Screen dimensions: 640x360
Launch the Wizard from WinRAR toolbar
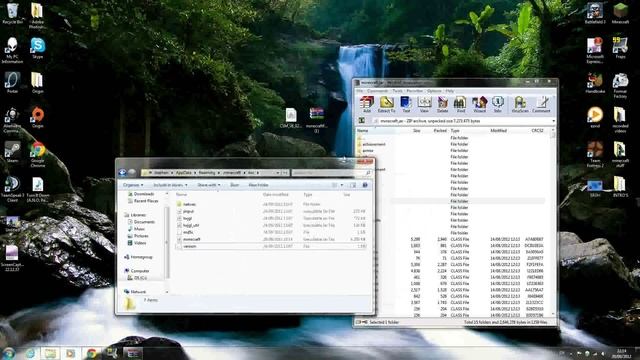pyautogui.click(x=479, y=104)
